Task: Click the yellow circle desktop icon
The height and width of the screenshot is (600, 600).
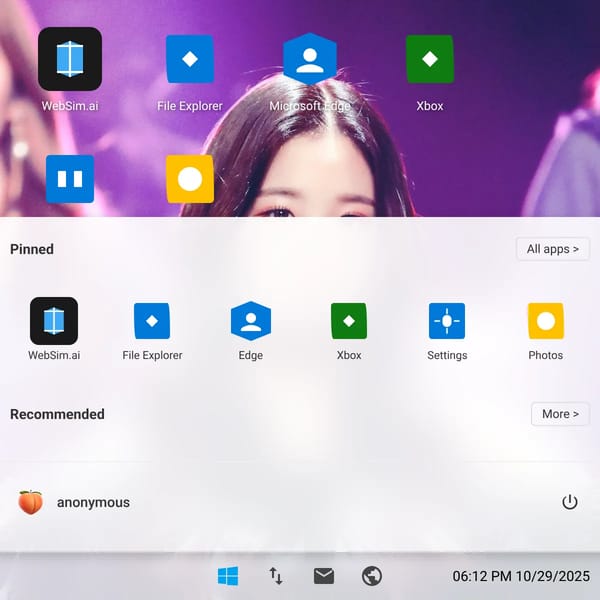Action: tap(190, 179)
